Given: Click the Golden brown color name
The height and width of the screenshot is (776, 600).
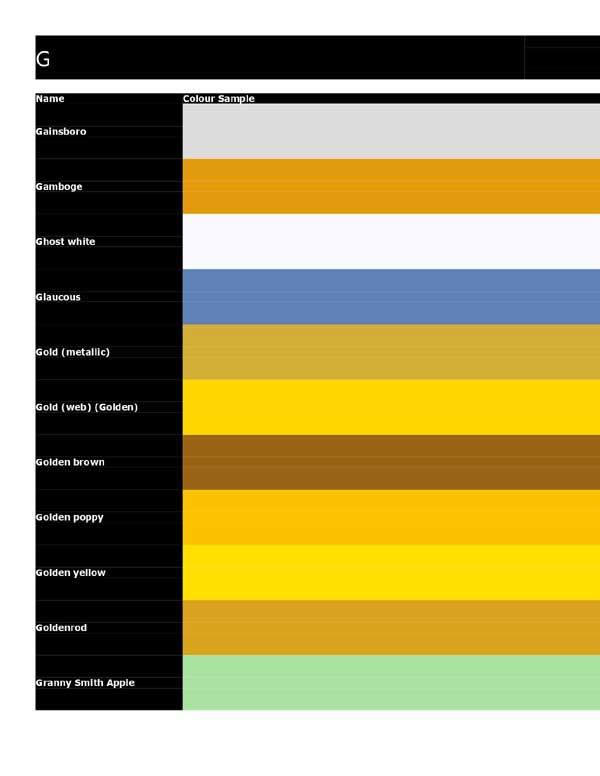Looking at the screenshot, I should click(70, 462).
